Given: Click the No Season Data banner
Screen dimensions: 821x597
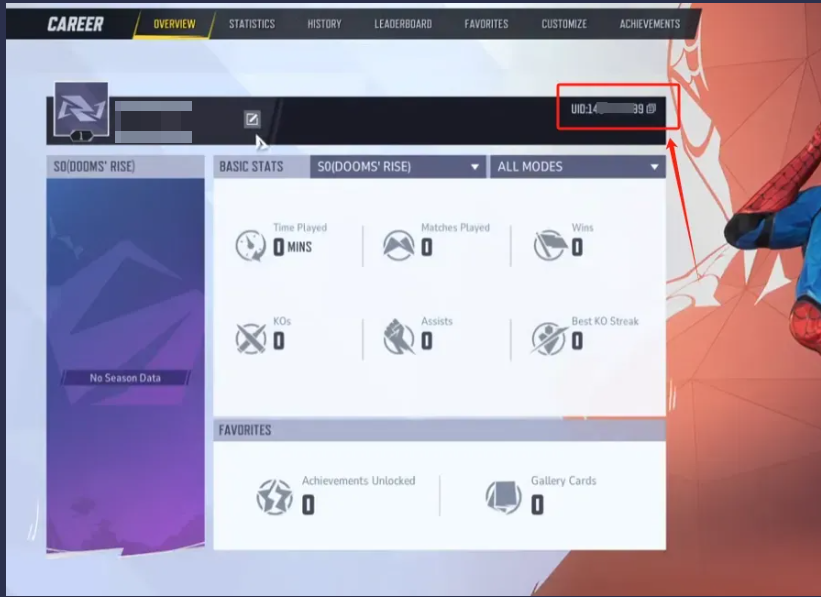Looking at the screenshot, I should [x=125, y=378].
